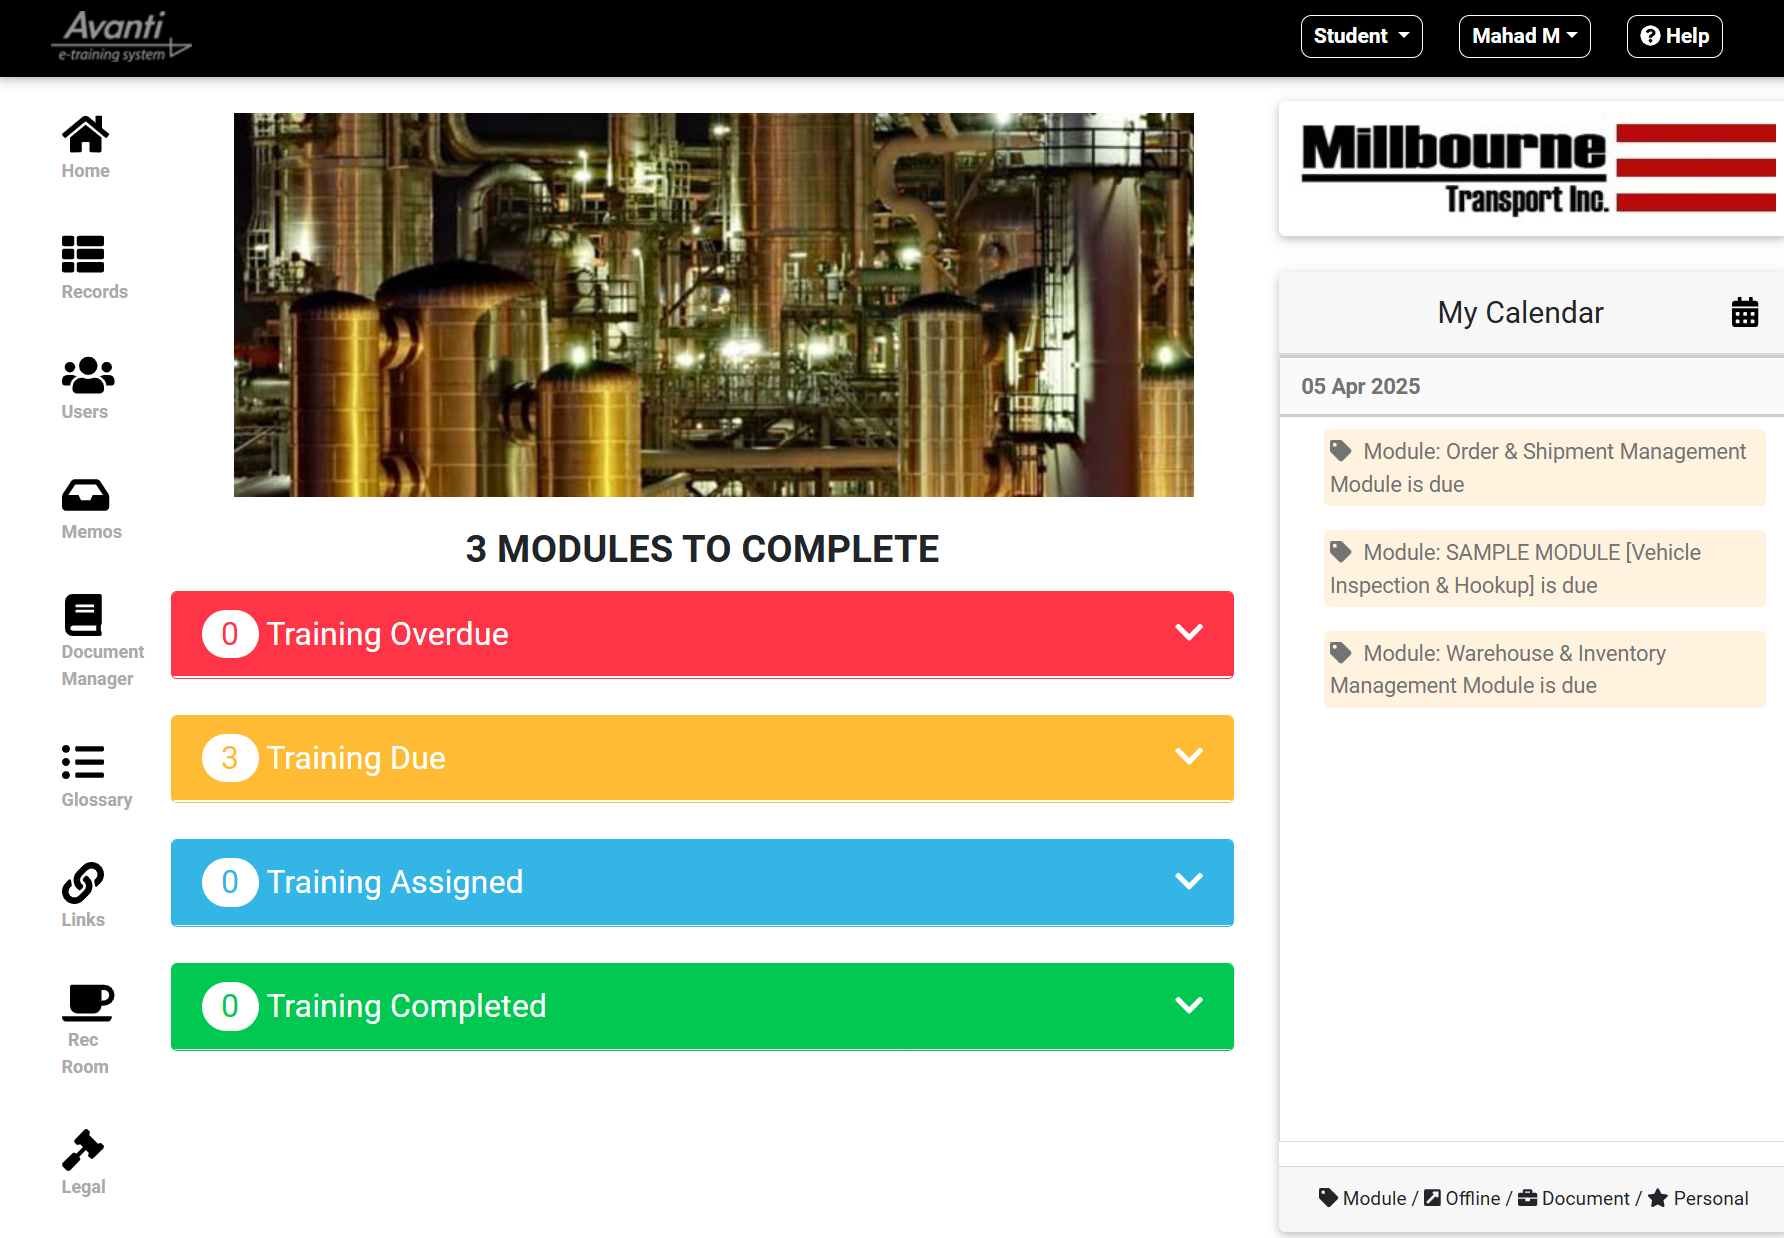
Task: Click the Personal star icon in legend
Action: tap(1658, 1198)
